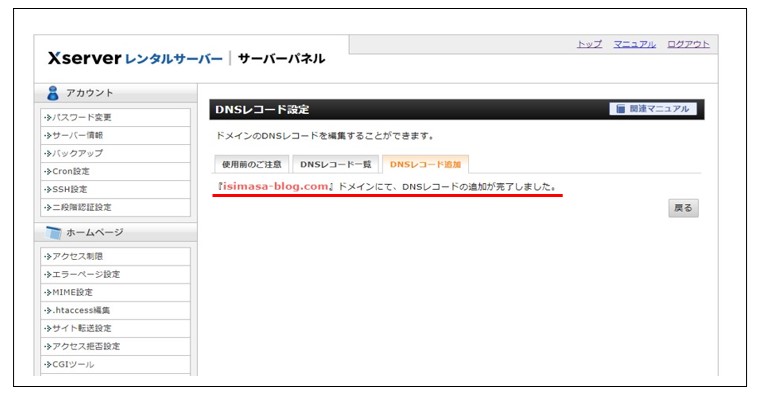Open バックアップ in the sidebar
758x394 pixels.
116,153
